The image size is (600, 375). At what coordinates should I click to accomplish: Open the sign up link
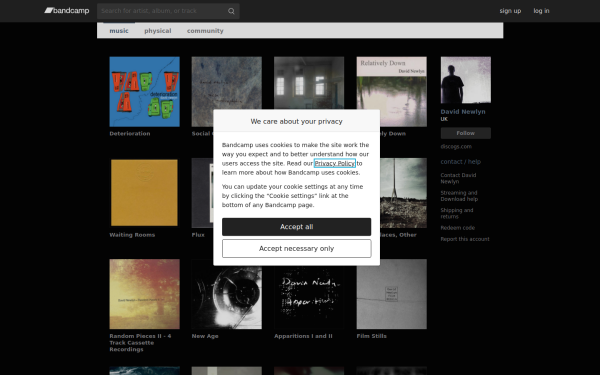click(x=510, y=11)
